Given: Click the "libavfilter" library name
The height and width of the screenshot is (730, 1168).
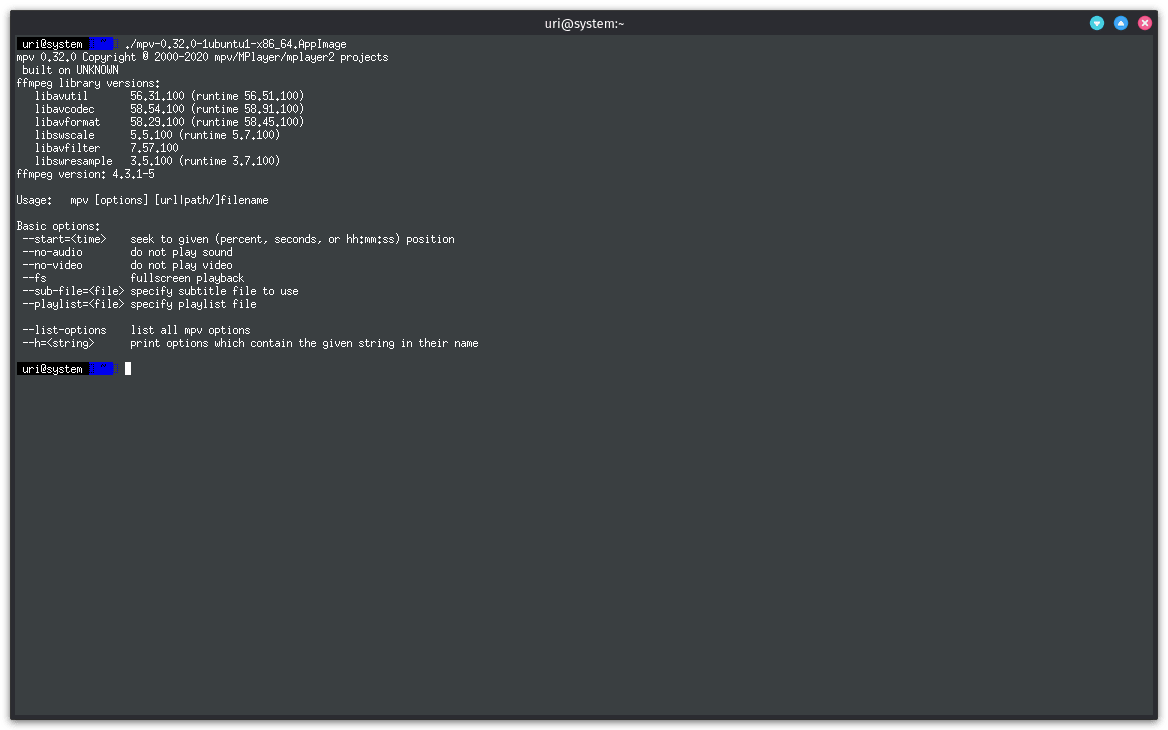Looking at the screenshot, I should tap(67, 148).
